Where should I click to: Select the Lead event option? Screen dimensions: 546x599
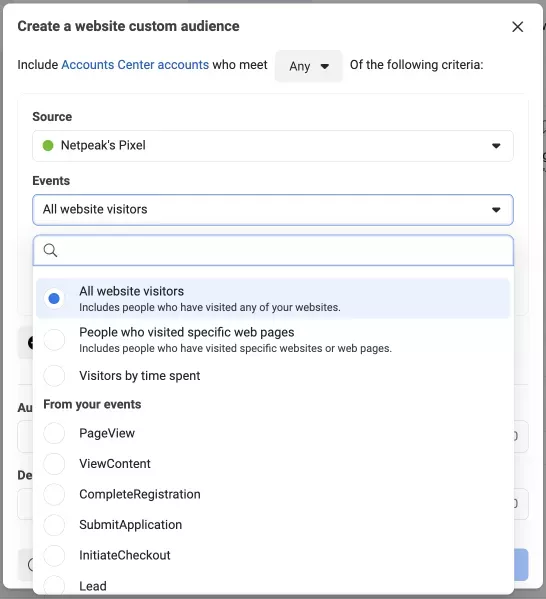point(54,586)
